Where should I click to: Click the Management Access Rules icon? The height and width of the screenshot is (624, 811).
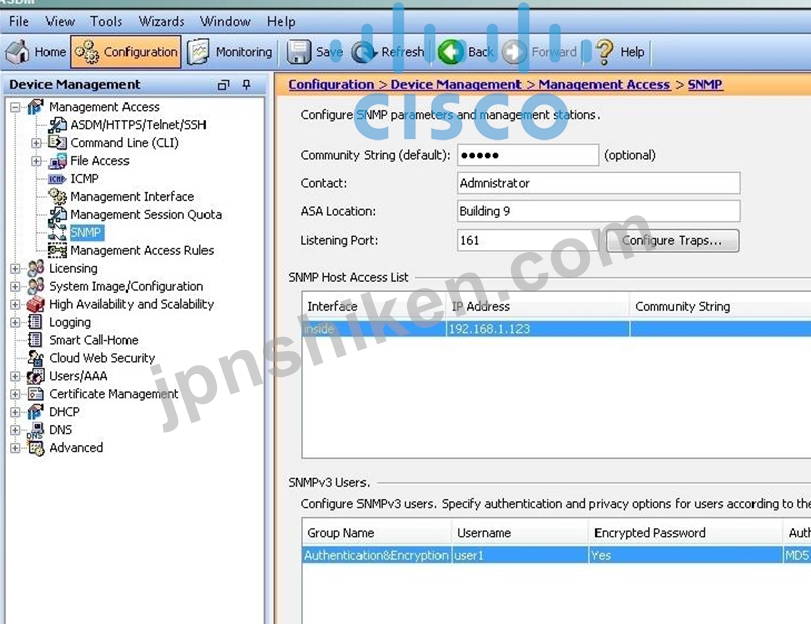pos(57,250)
